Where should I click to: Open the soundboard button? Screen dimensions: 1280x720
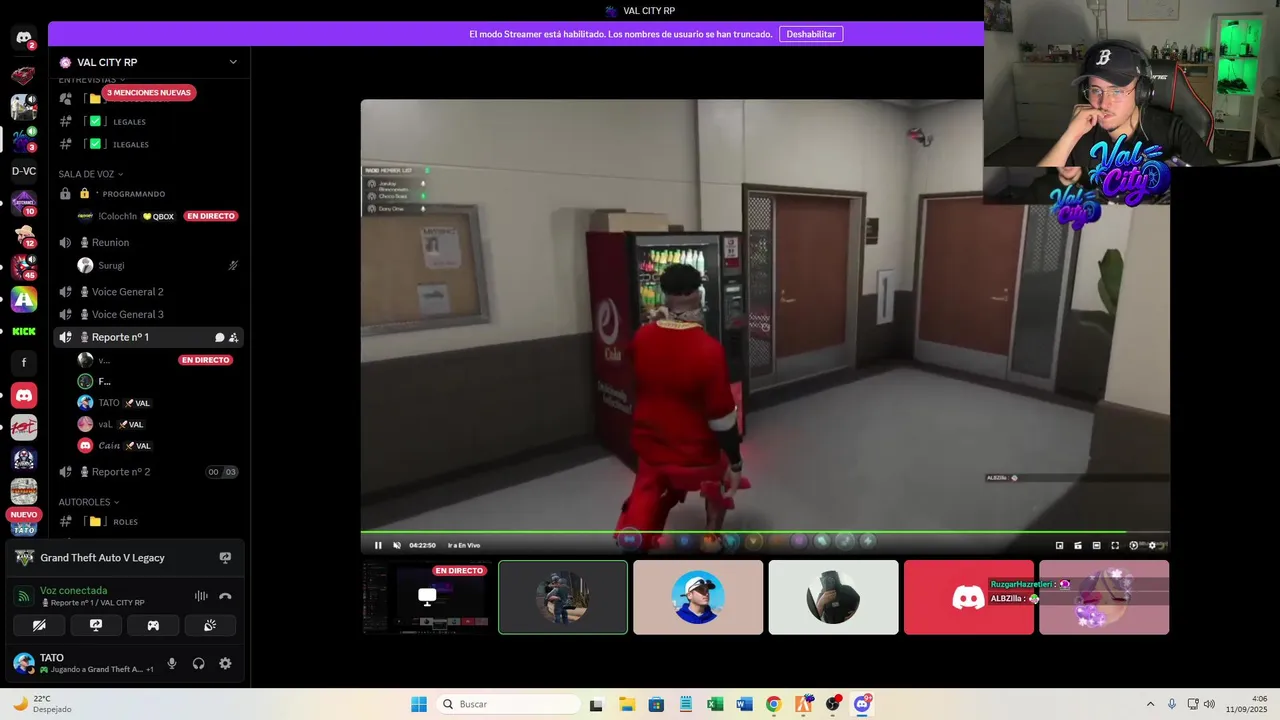click(210, 625)
